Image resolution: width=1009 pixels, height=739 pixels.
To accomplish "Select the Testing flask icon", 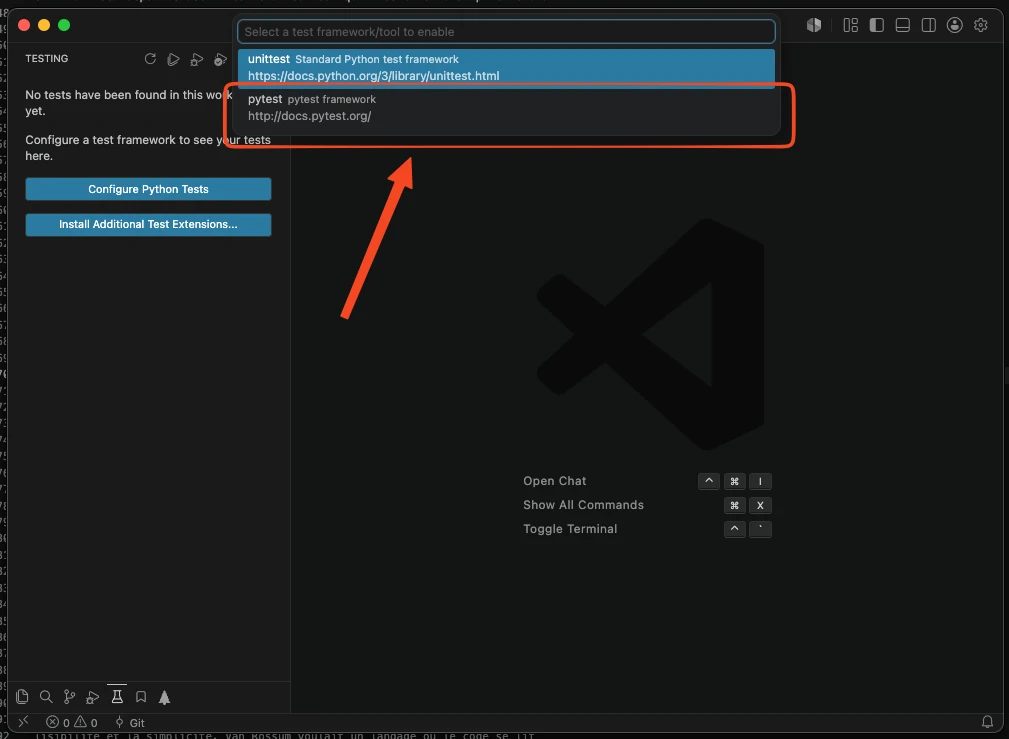I will click(x=117, y=696).
